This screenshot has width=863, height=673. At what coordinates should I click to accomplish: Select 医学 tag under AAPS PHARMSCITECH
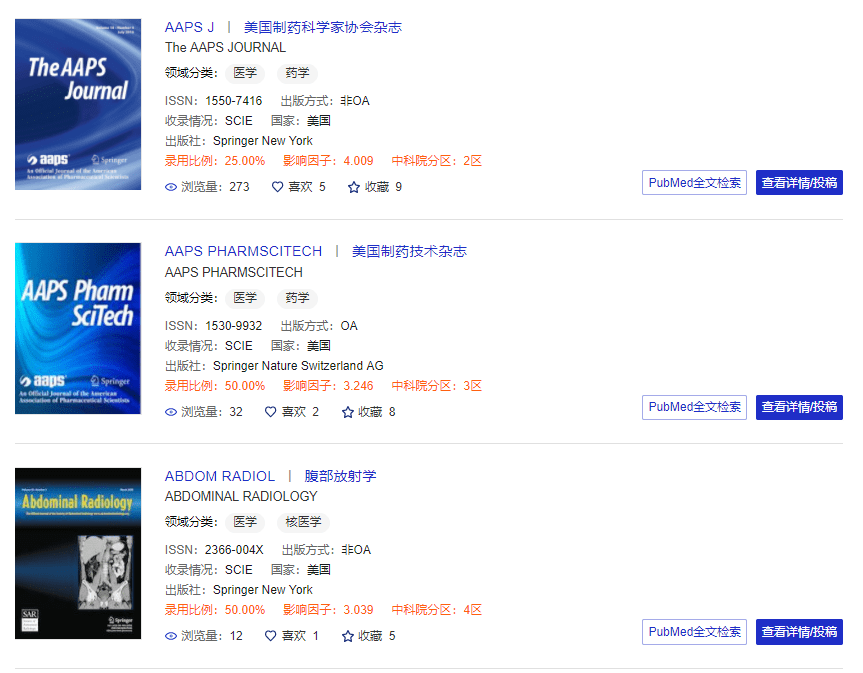pyautogui.click(x=245, y=298)
